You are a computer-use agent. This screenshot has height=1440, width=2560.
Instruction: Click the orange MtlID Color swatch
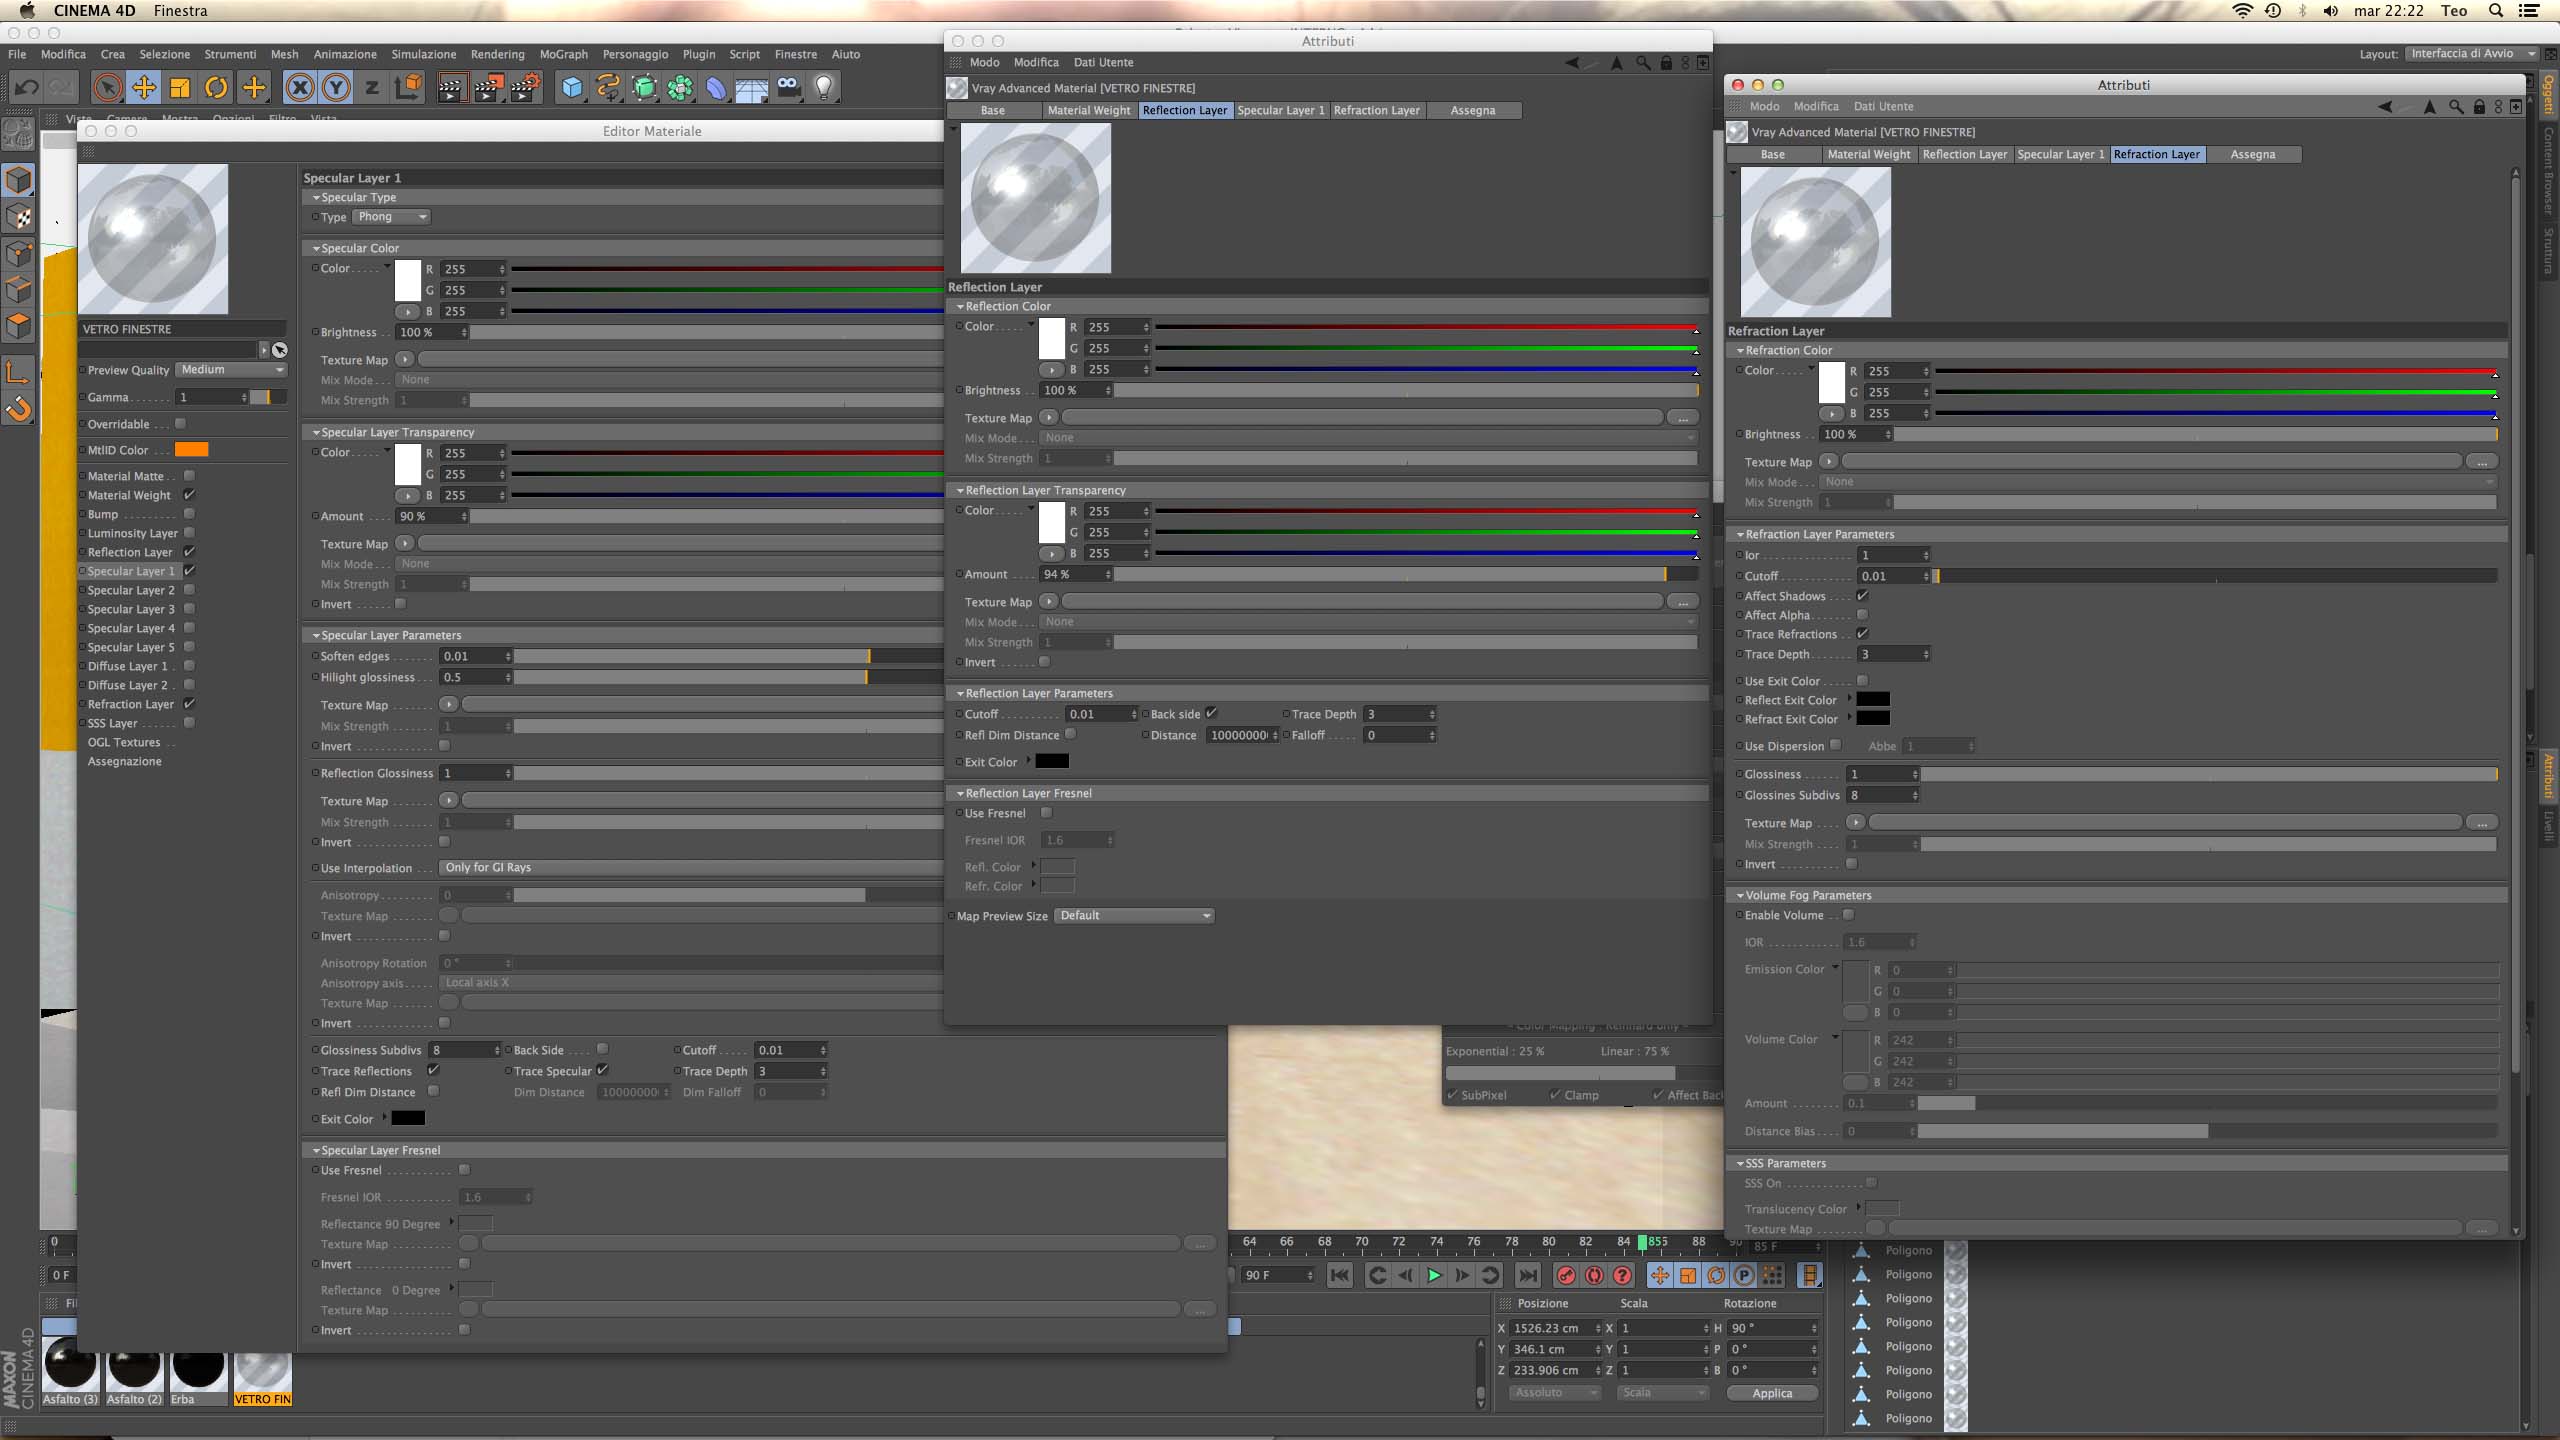coord(191,450)
